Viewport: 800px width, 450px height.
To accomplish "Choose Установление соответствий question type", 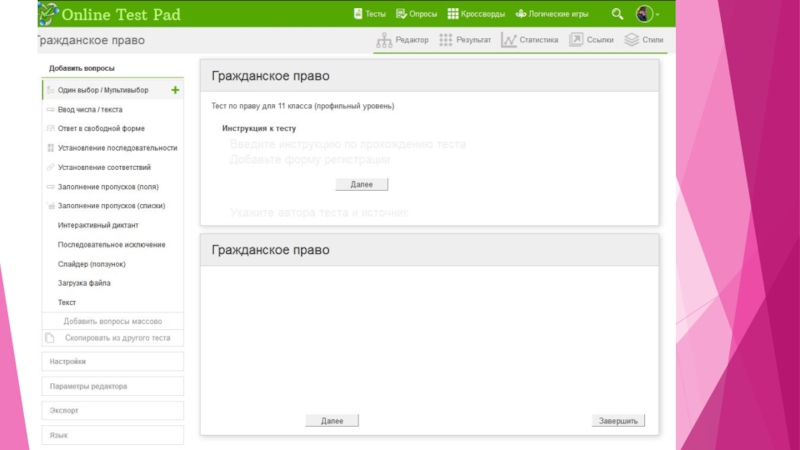I will 104,167.
